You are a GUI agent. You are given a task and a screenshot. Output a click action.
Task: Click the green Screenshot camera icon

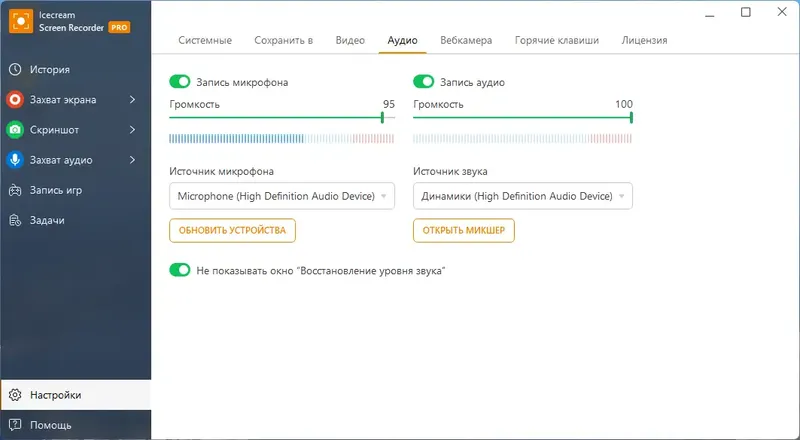15,130
